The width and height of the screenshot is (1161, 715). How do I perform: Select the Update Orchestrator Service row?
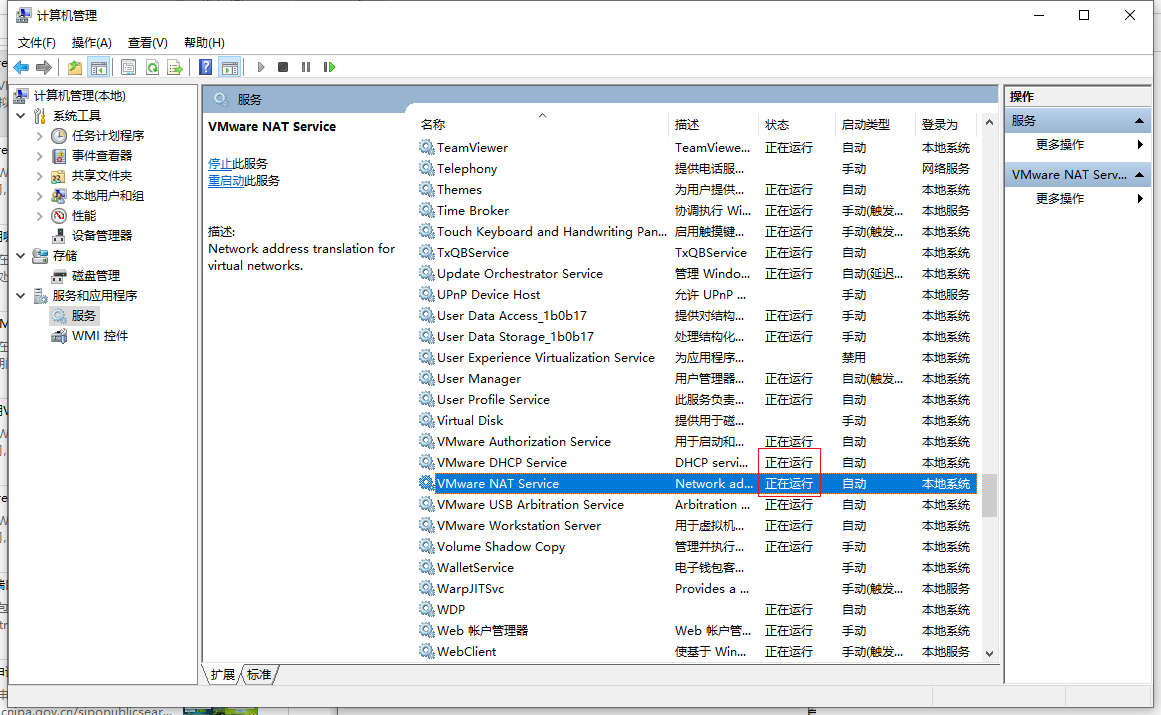coord(696,273)
